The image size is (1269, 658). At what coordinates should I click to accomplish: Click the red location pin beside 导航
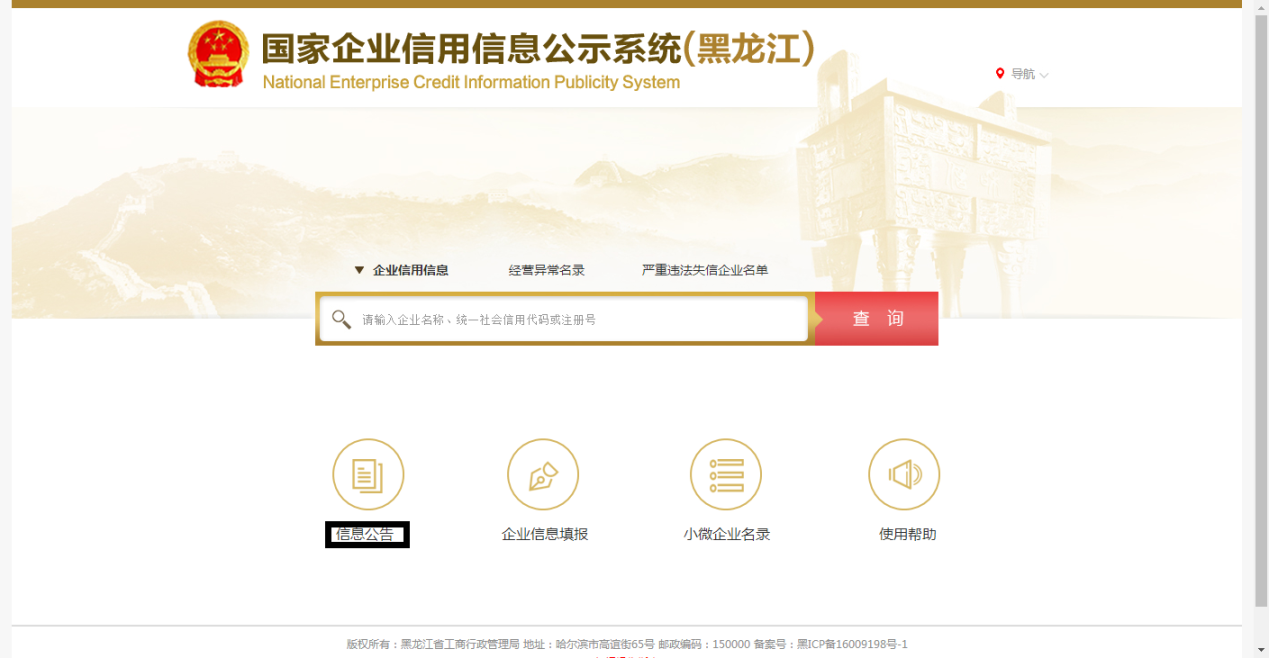point(998,73)
